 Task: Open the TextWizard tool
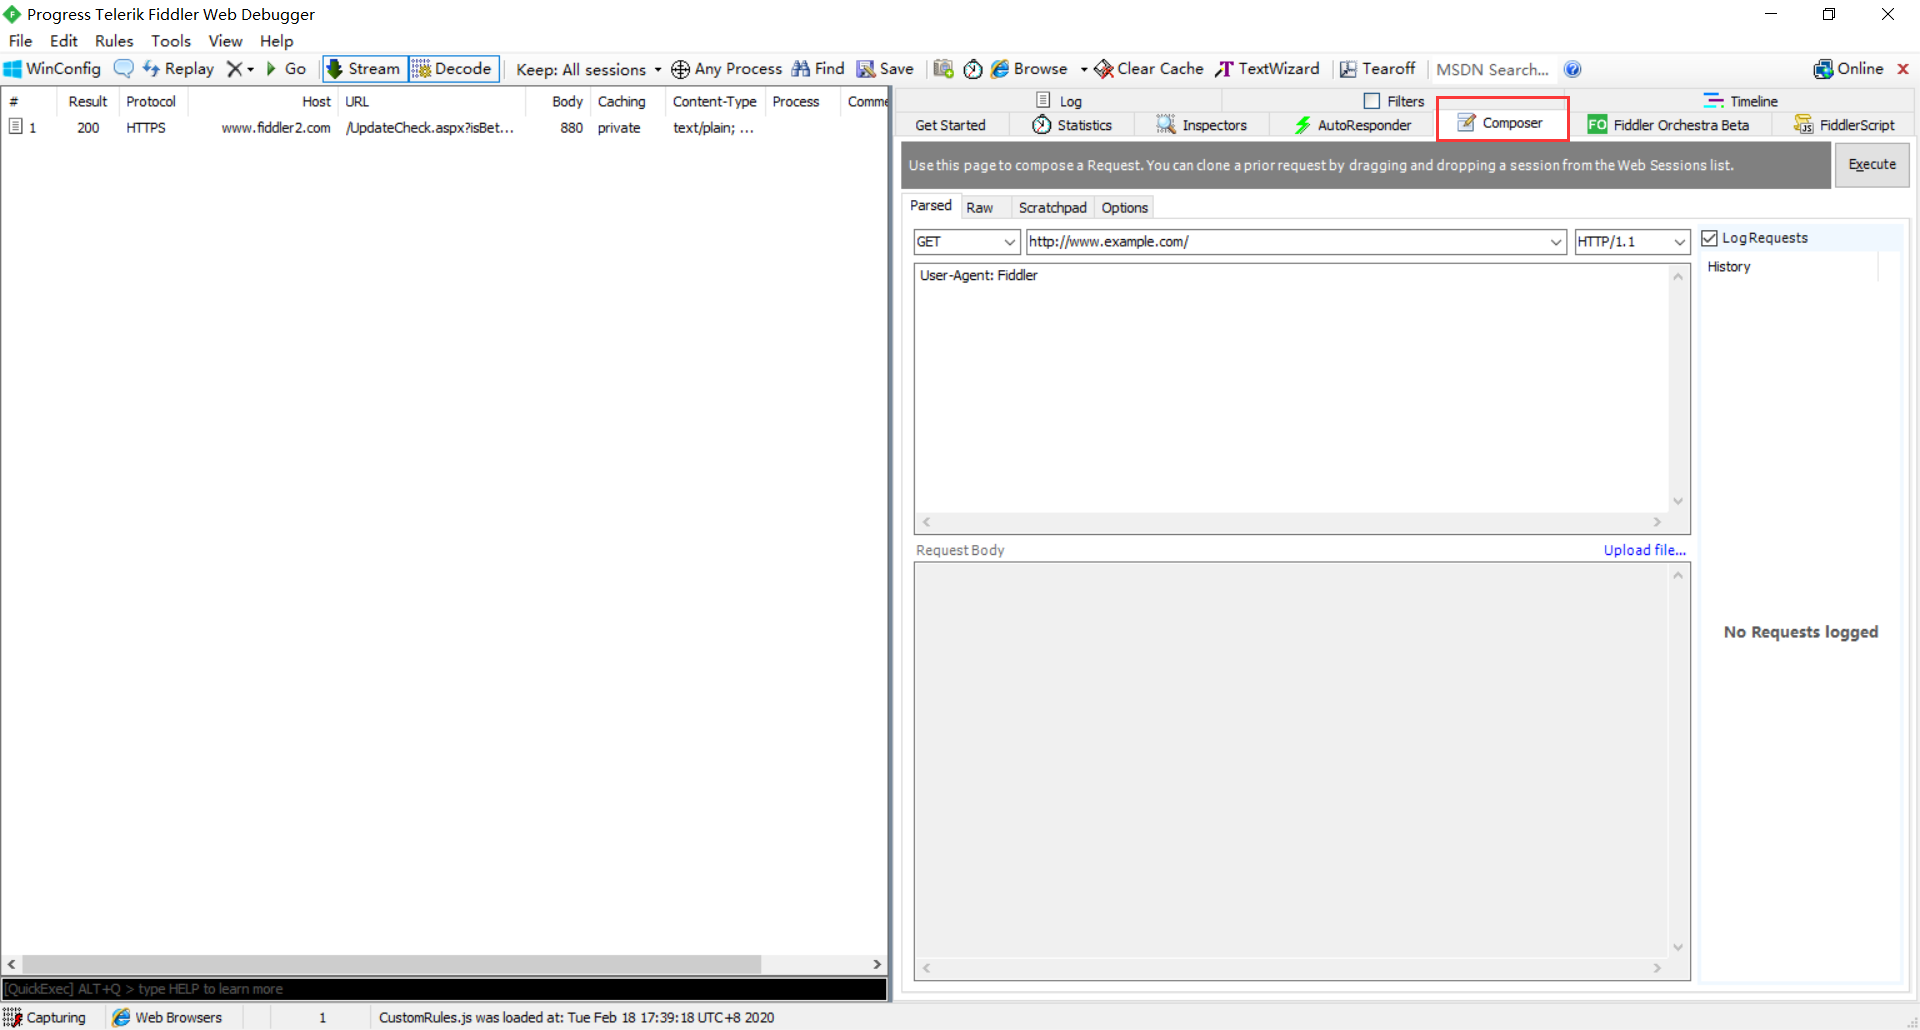[x=1268, y=69]
